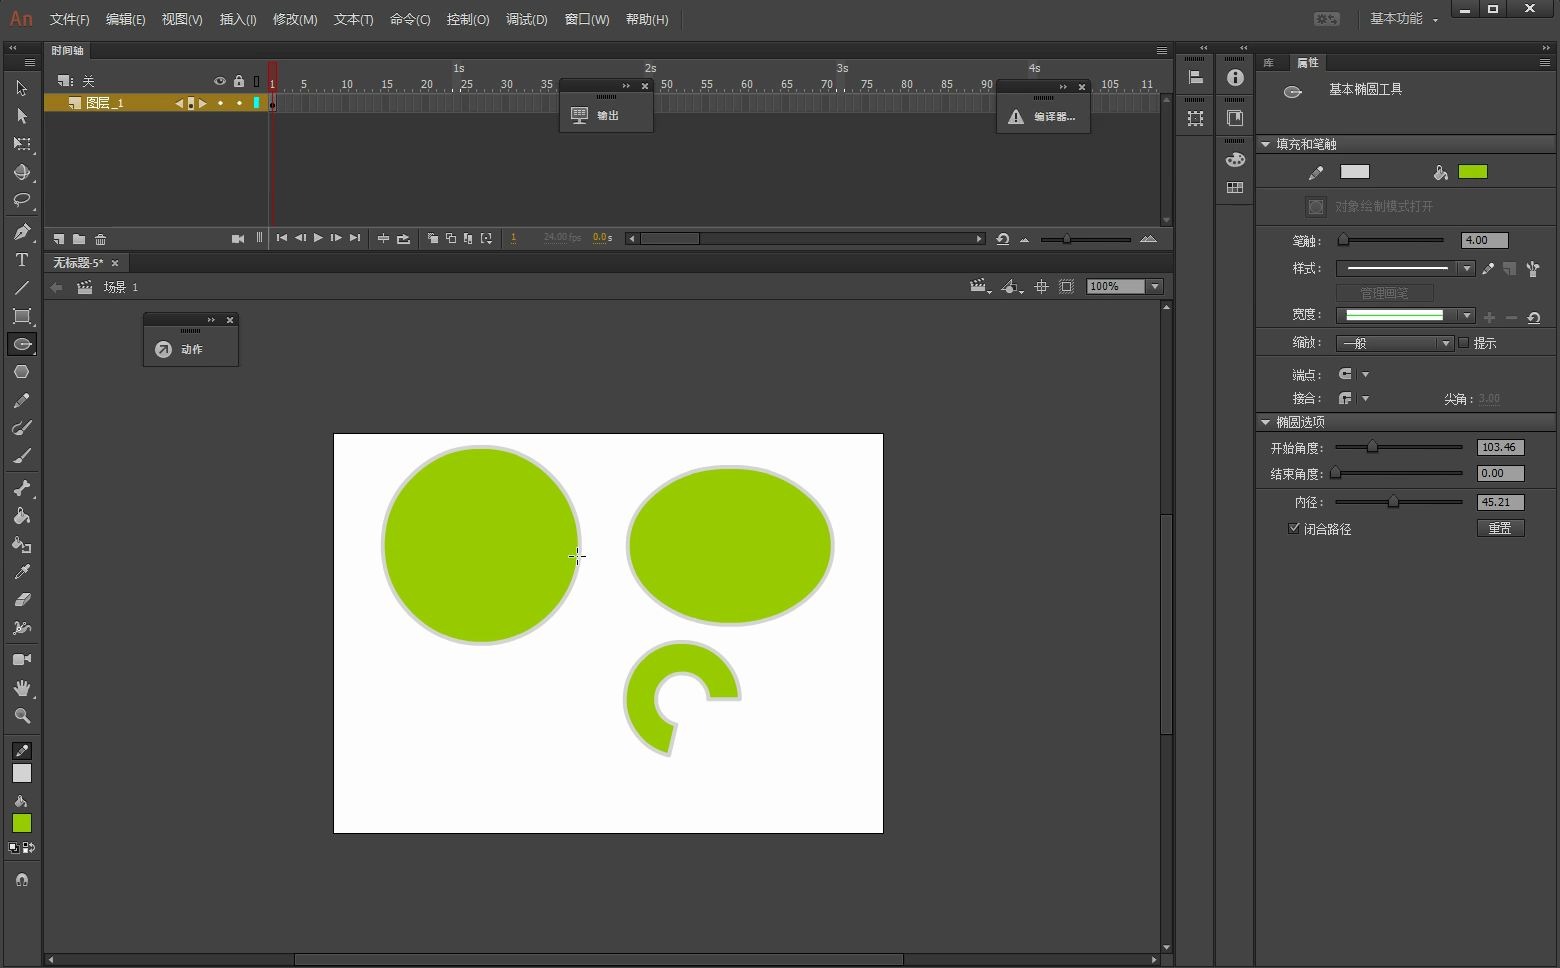Viewport: 1560px width, 968px height.
Task: Toggle lock all layers icon
Action: (x=238, y=81)
